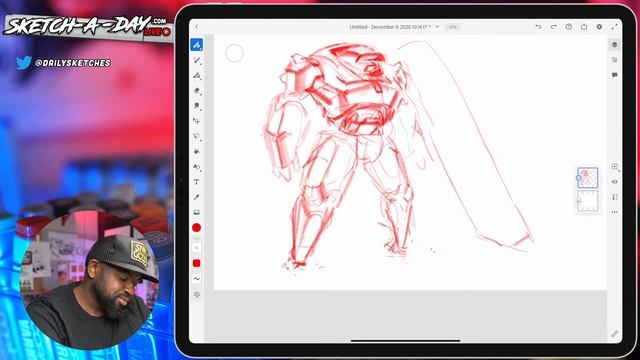The width and height of the screenshot is (640, 360).
Task: Select the Eraser tool
Action: point(197,91)
